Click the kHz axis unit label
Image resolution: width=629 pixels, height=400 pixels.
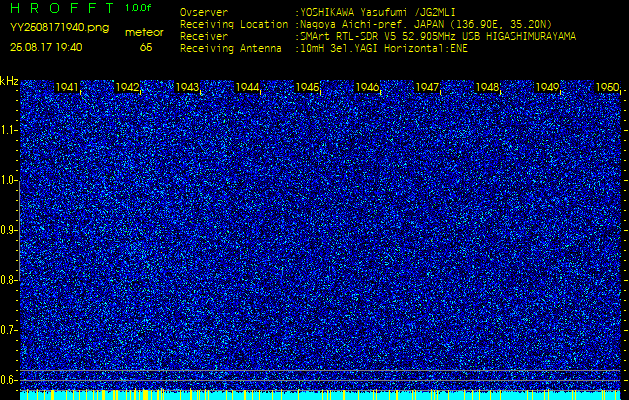9,81
